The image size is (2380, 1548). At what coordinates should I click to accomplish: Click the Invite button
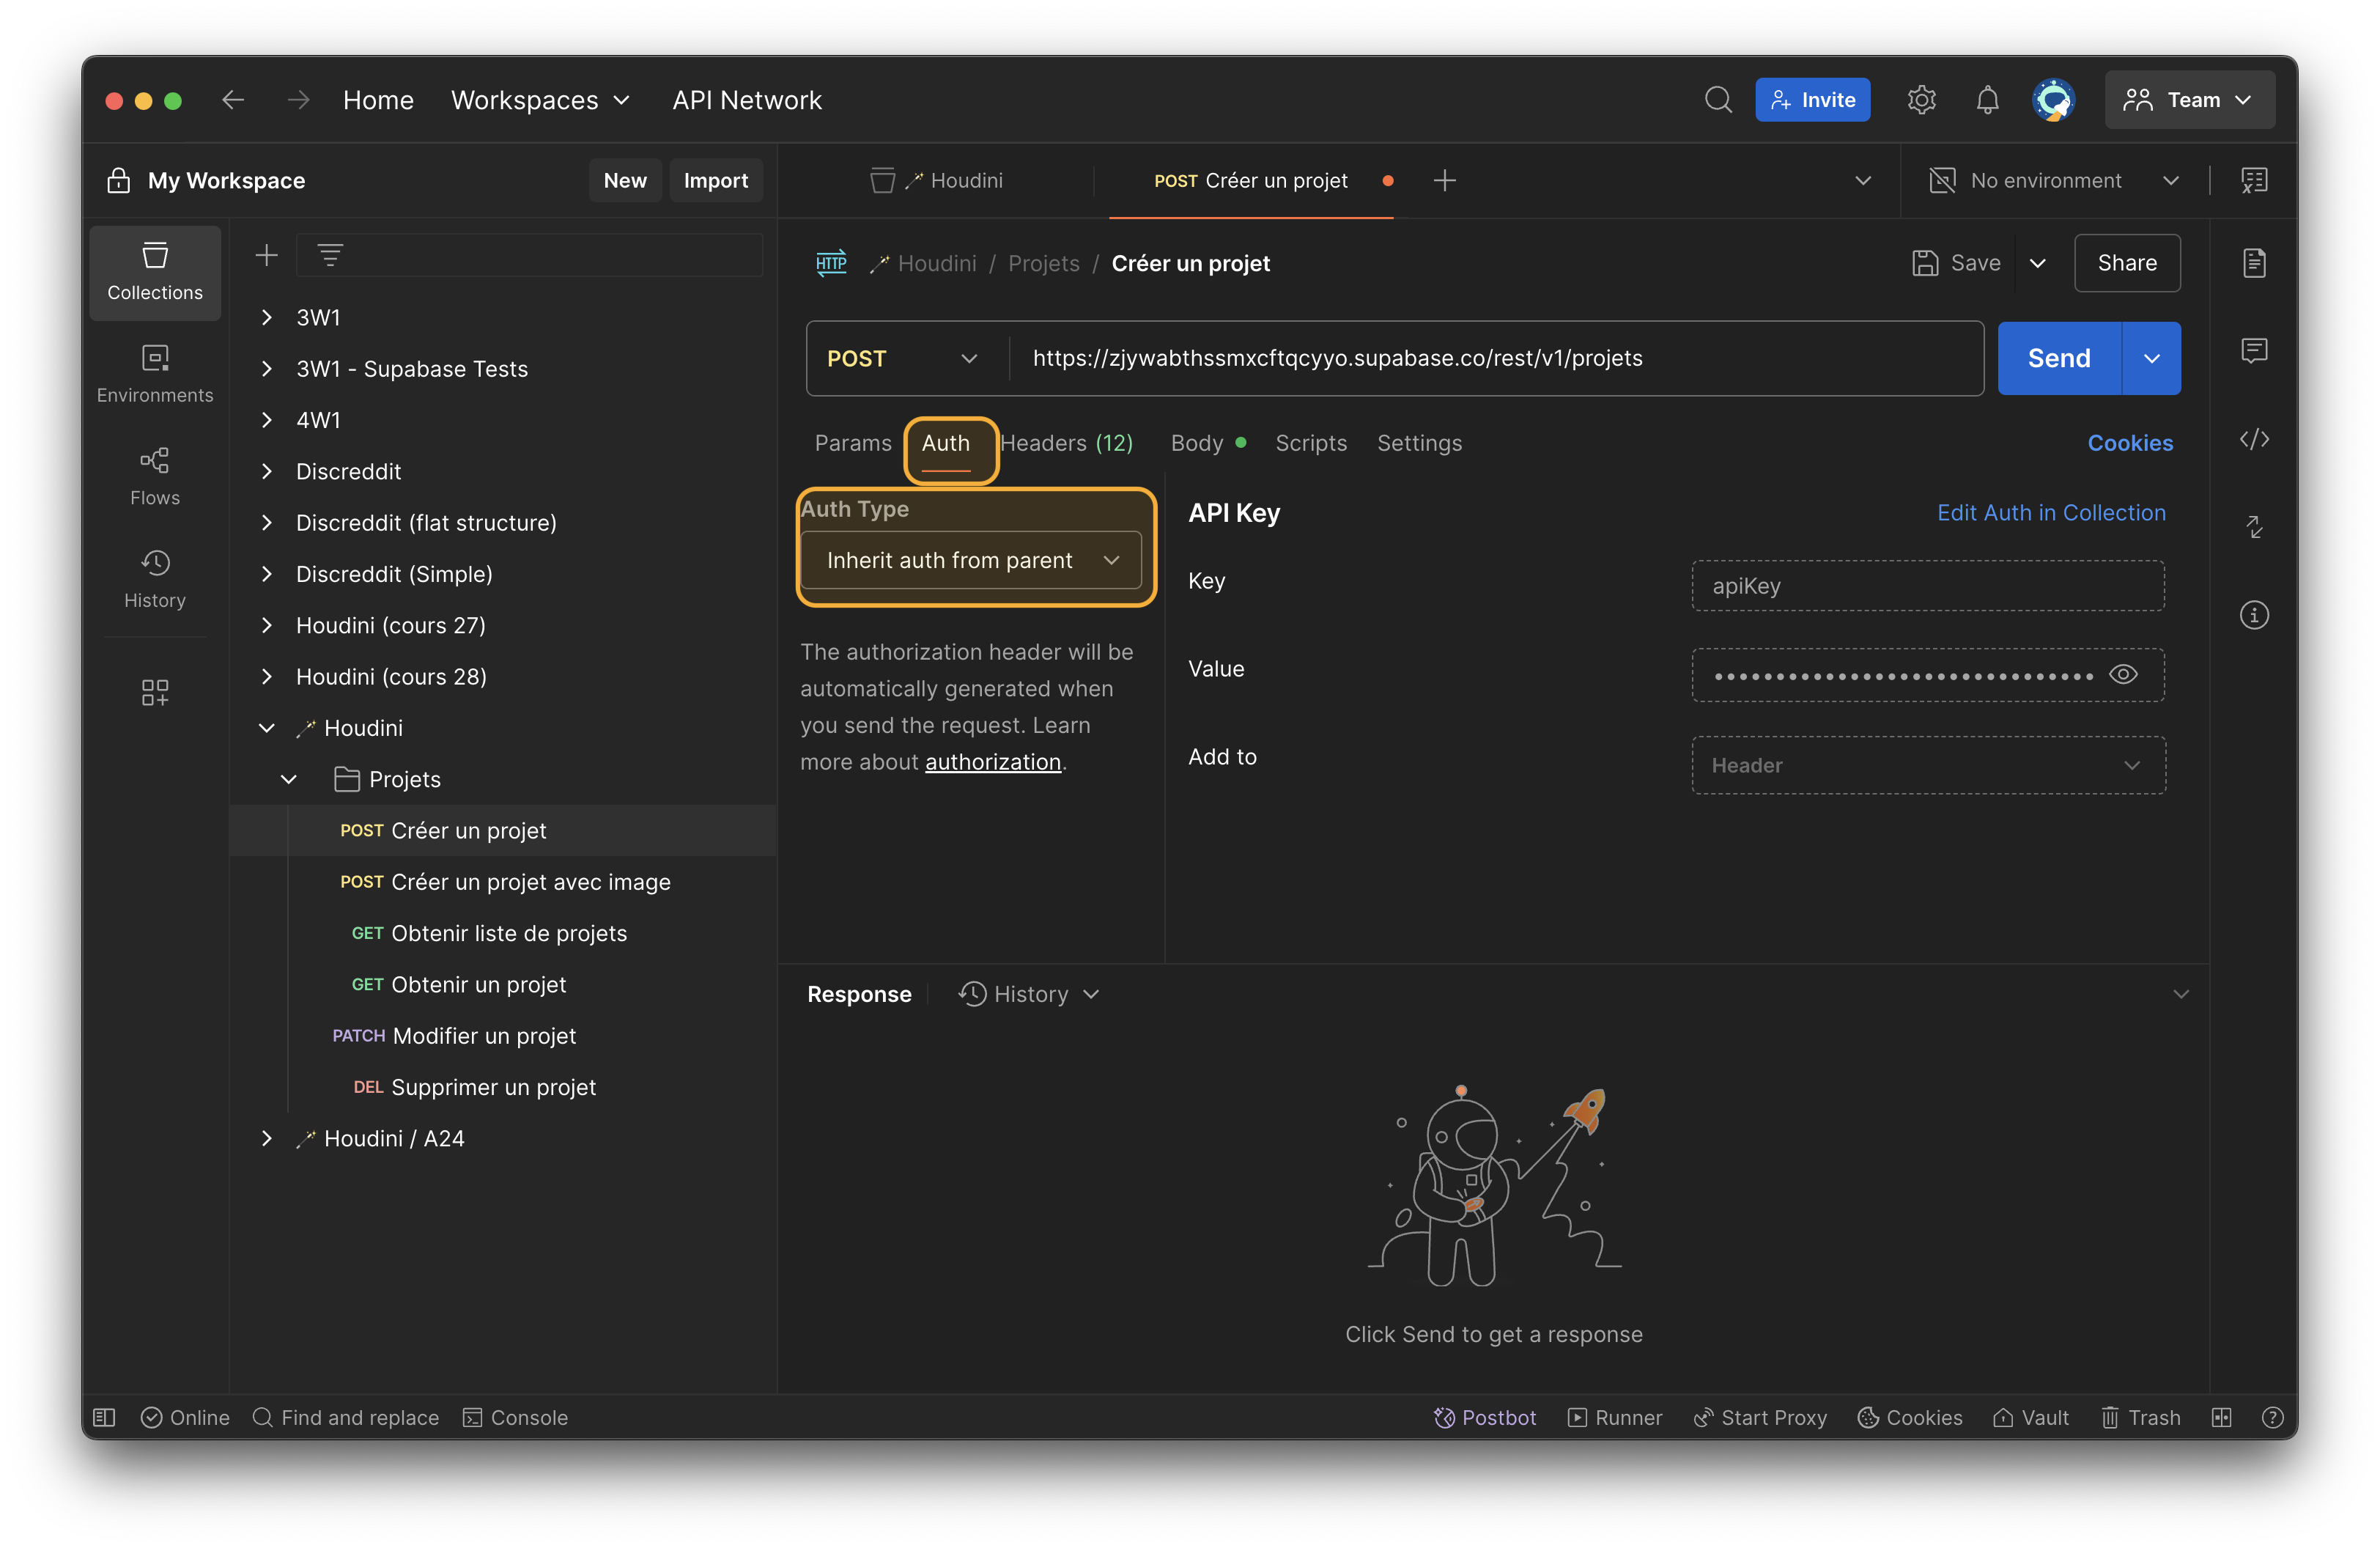coord(1812,100)
